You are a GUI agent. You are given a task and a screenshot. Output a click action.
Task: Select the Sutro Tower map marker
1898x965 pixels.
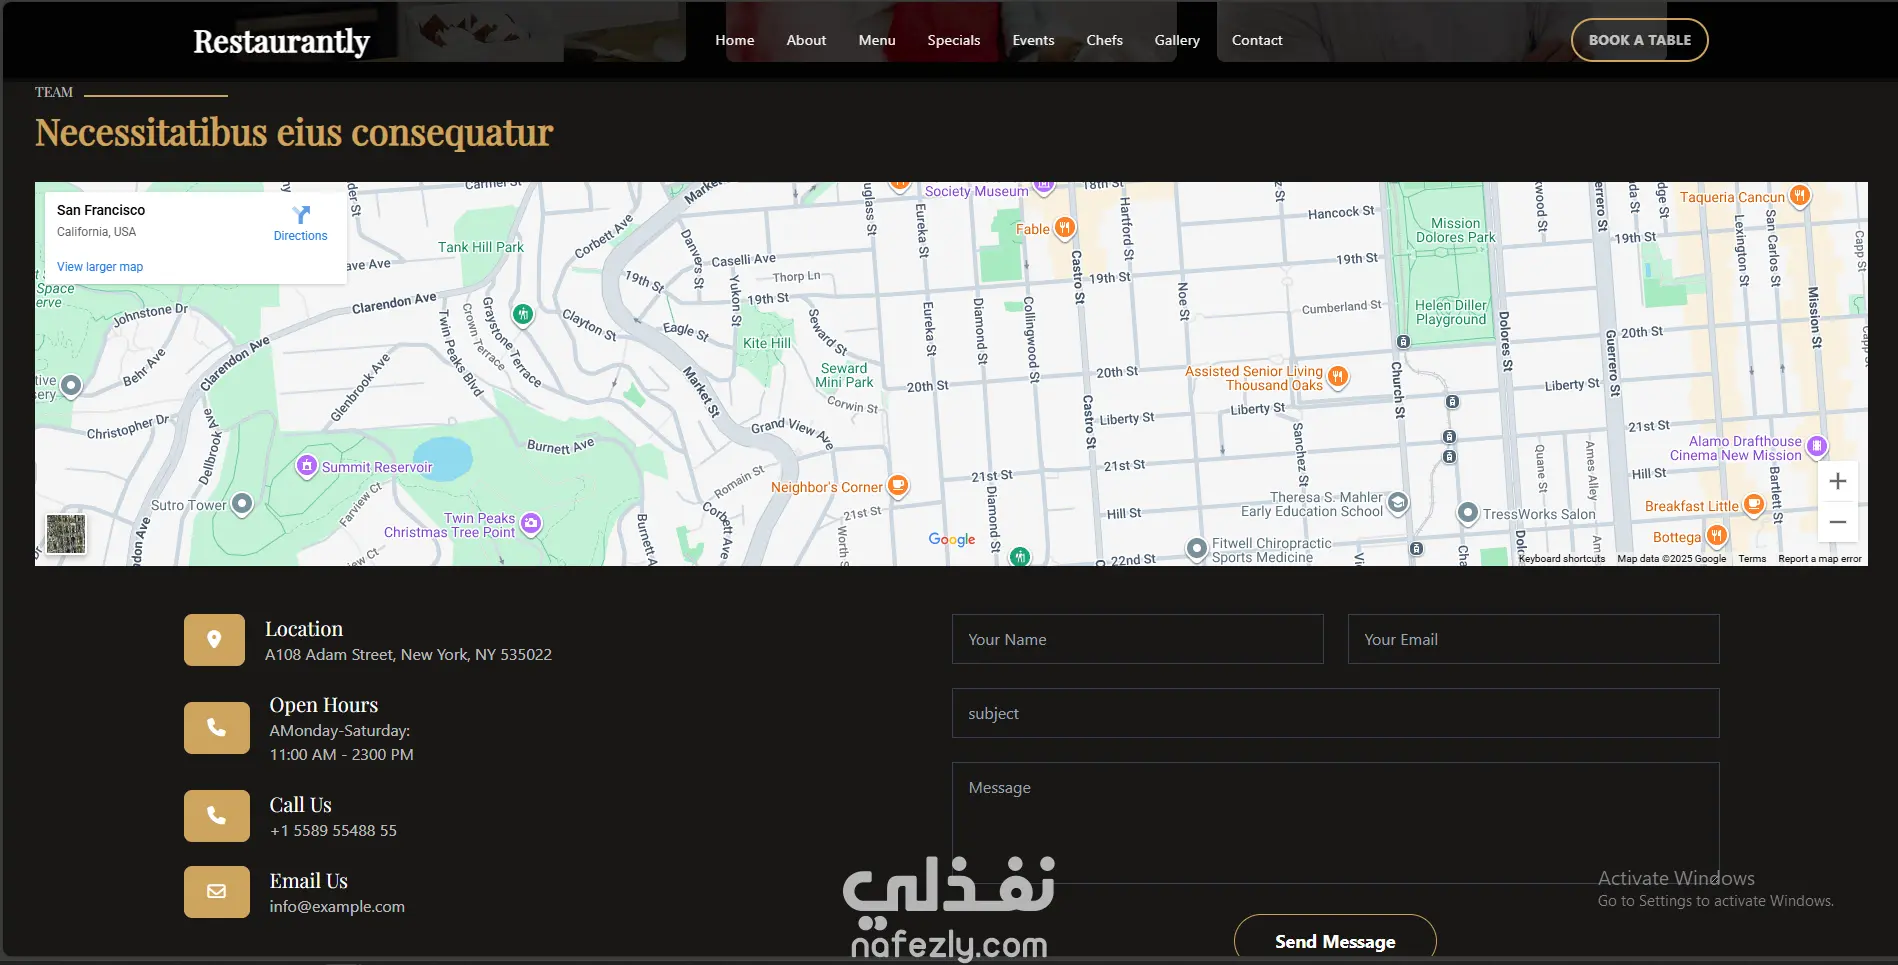pos(242,504)
